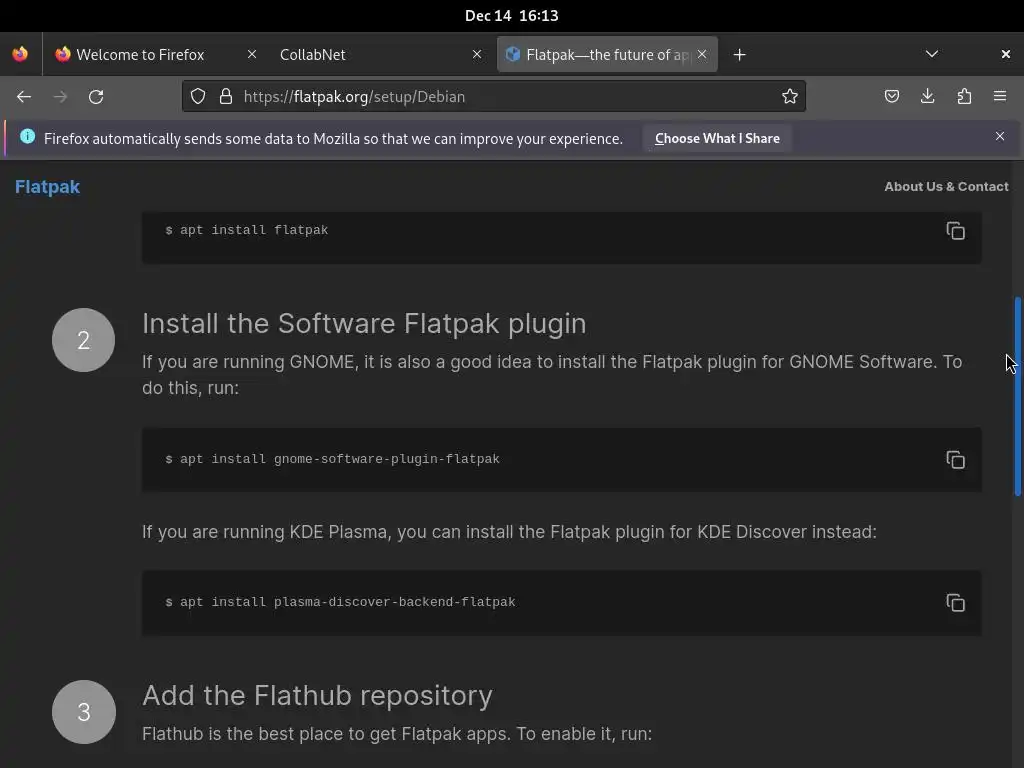Click the URL address bar field
1024x768 pixels.
pos(500,96)
